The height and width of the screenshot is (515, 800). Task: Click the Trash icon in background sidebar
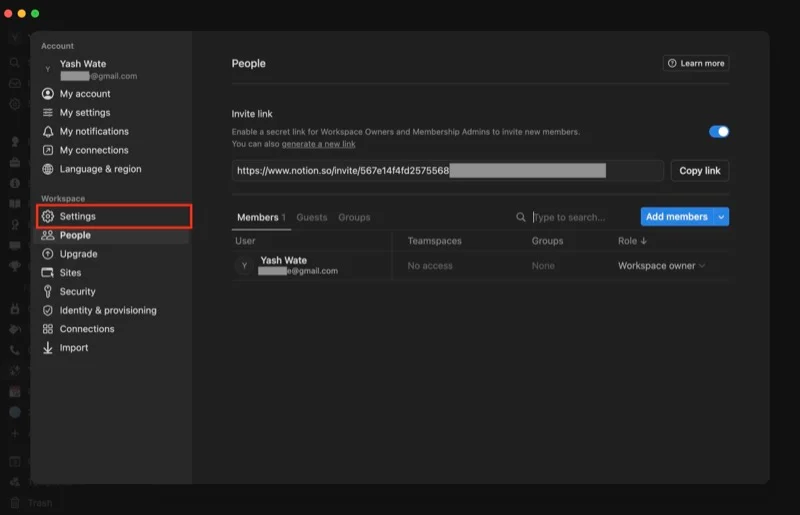pos(15,503)
